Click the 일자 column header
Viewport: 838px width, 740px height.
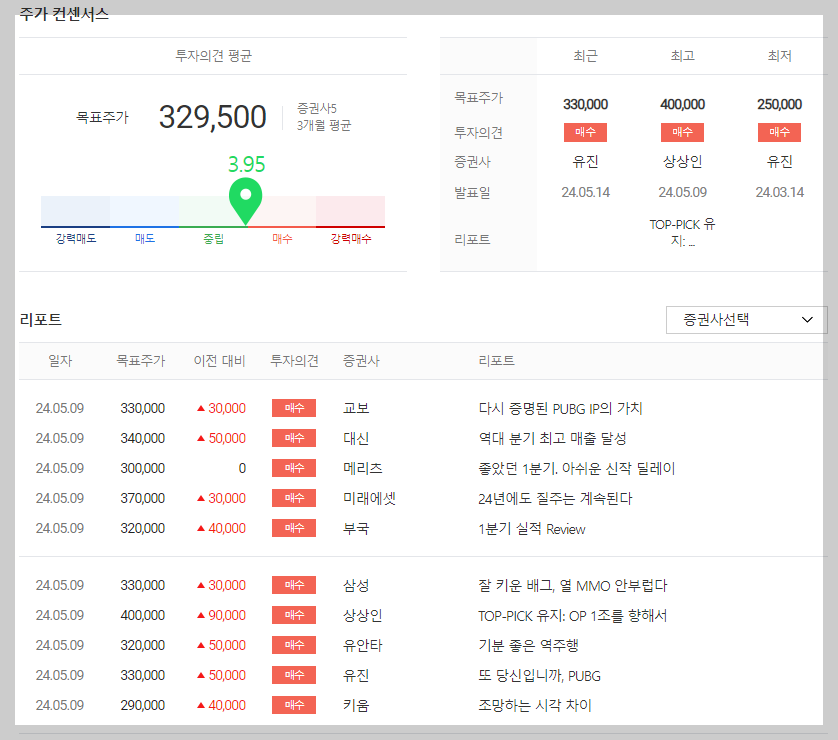click(x=60, y=361)
